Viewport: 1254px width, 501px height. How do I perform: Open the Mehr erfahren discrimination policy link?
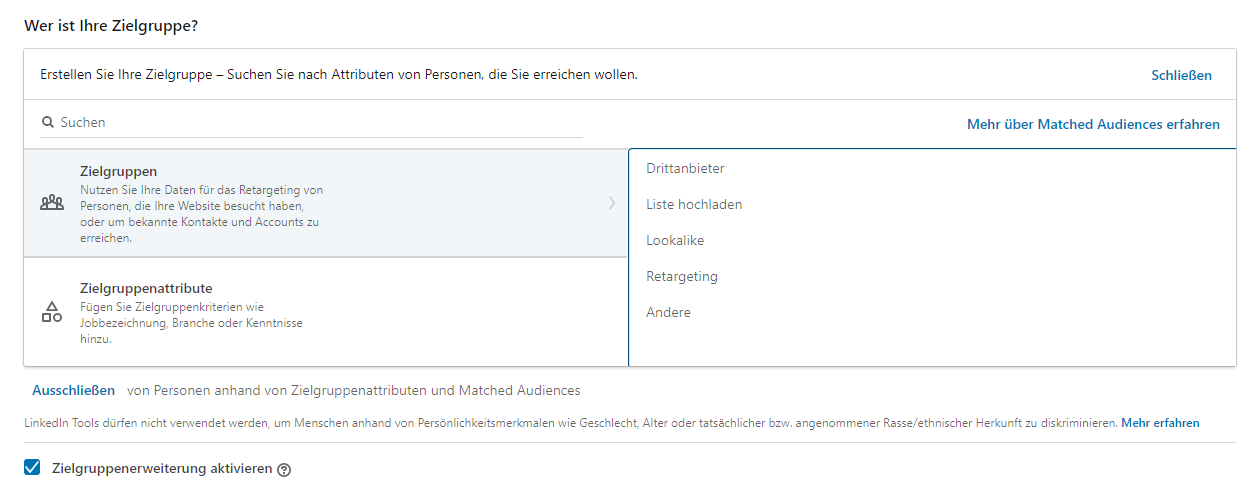[1160, 423]
